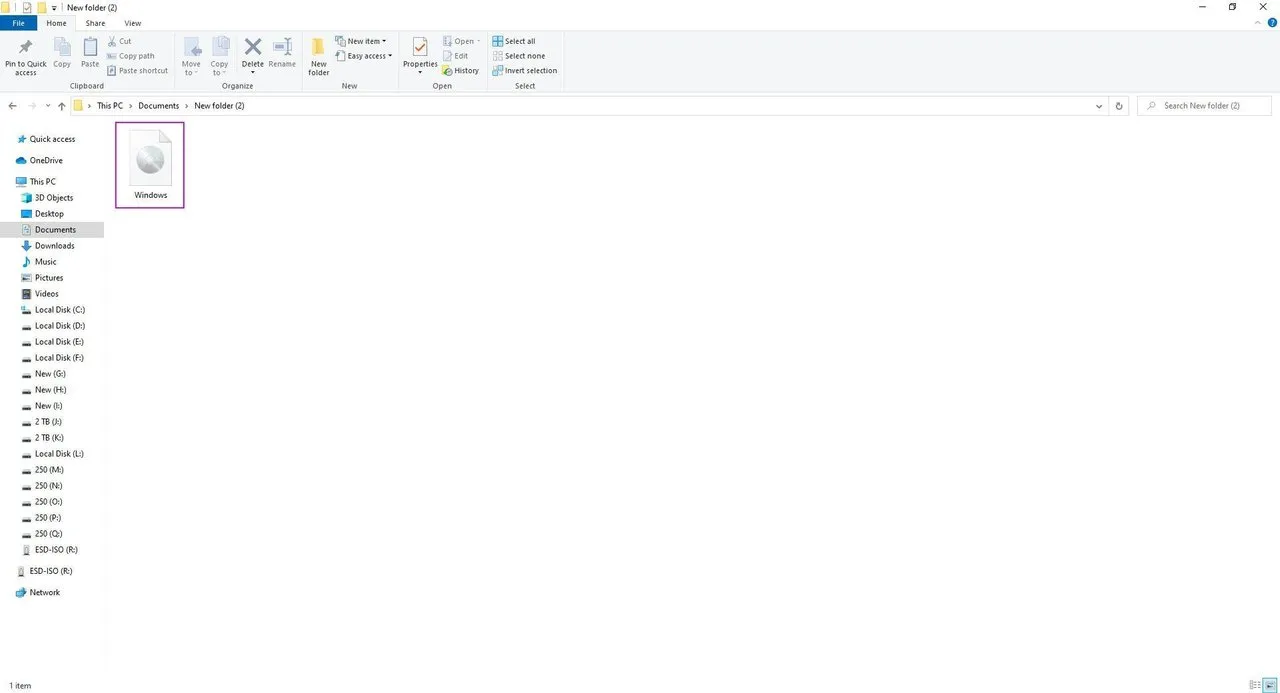1280x693 pixels.
Task: Open the Move to dropdown
Action: tap(191, 58)
